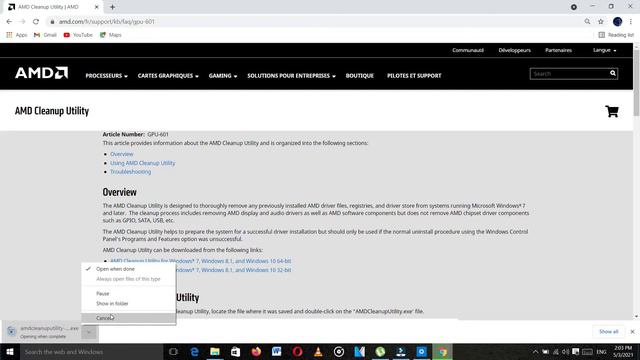Click the AMD logo
The width and height of the screenshot is (640, 360).
(x=42, y=73)
